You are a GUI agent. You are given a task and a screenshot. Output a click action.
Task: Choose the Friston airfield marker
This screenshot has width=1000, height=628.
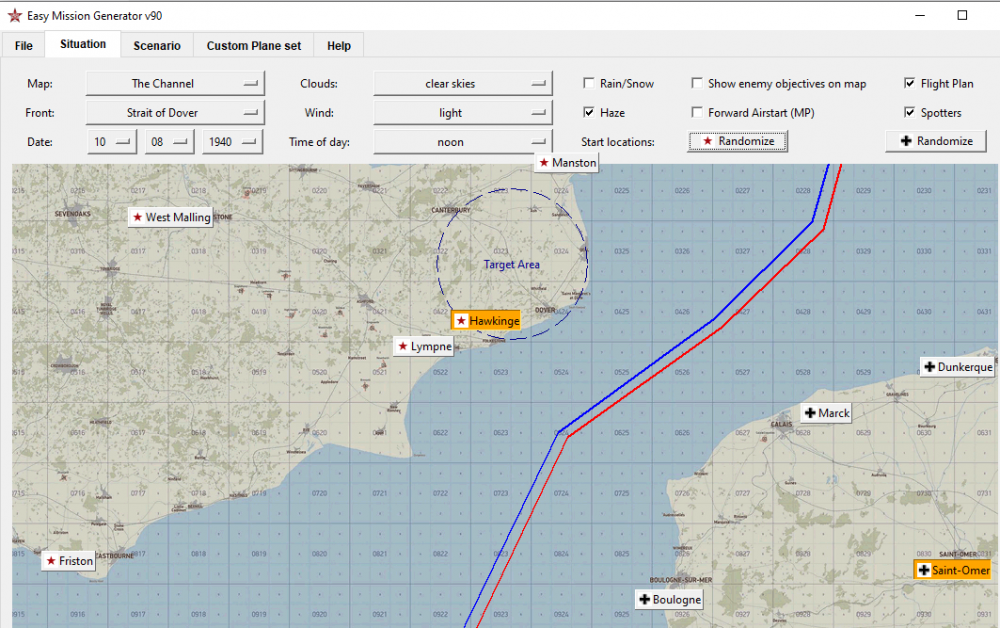pyautogui.click(x=69, y=561)
